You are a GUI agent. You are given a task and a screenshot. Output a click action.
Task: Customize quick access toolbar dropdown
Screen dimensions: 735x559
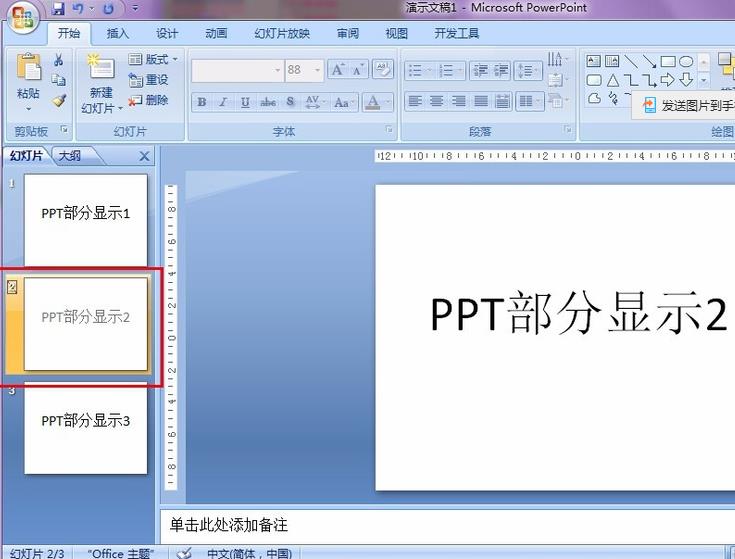point(135,8)
